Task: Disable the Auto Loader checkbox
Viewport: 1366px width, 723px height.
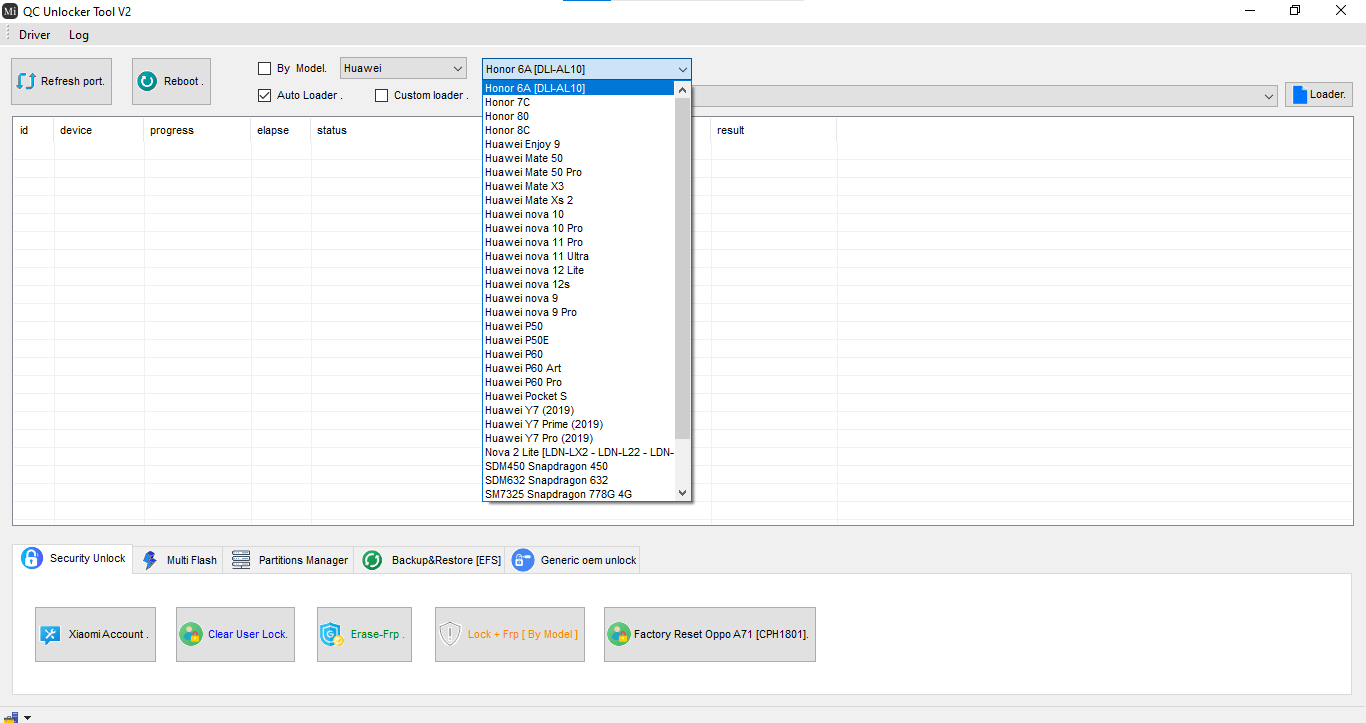Action: coord(265,95)
